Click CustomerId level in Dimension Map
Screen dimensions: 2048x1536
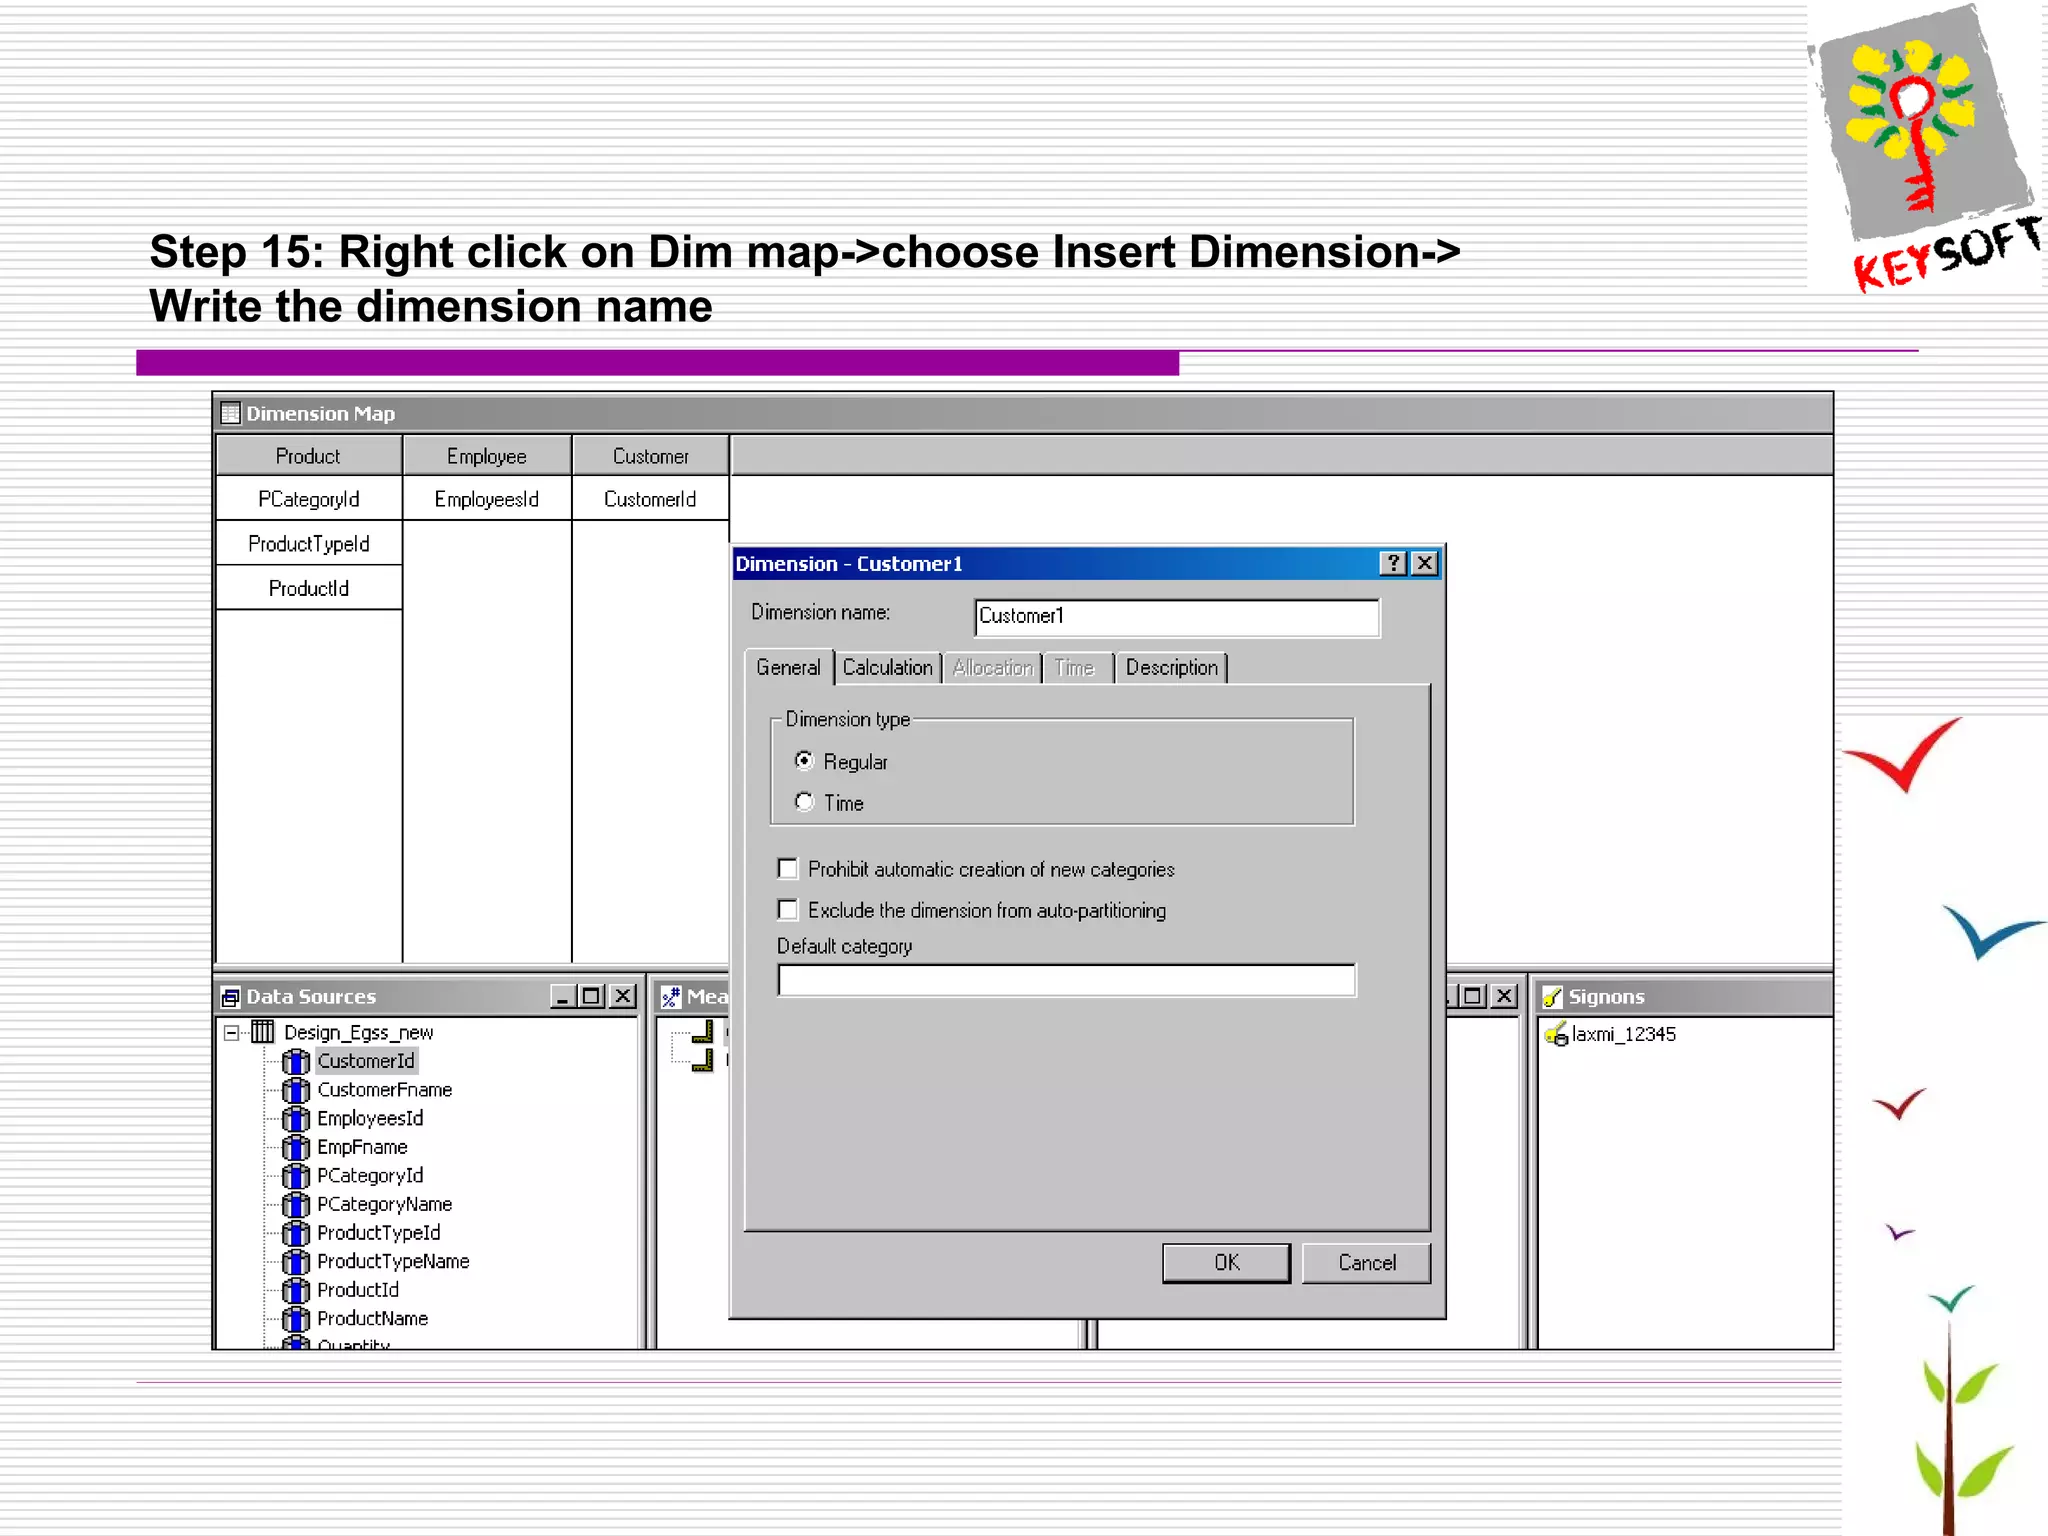(650, 499)
